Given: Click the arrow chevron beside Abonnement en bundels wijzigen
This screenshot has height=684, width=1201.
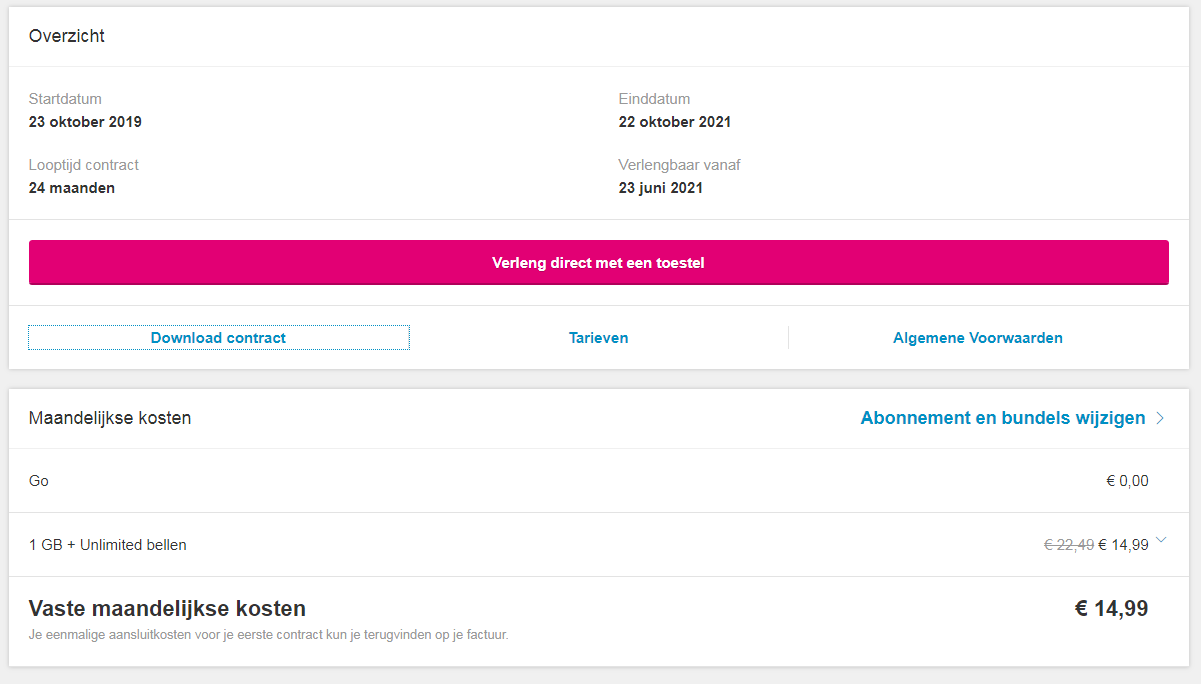Looking at the screenshot, I should (1160, 418).
